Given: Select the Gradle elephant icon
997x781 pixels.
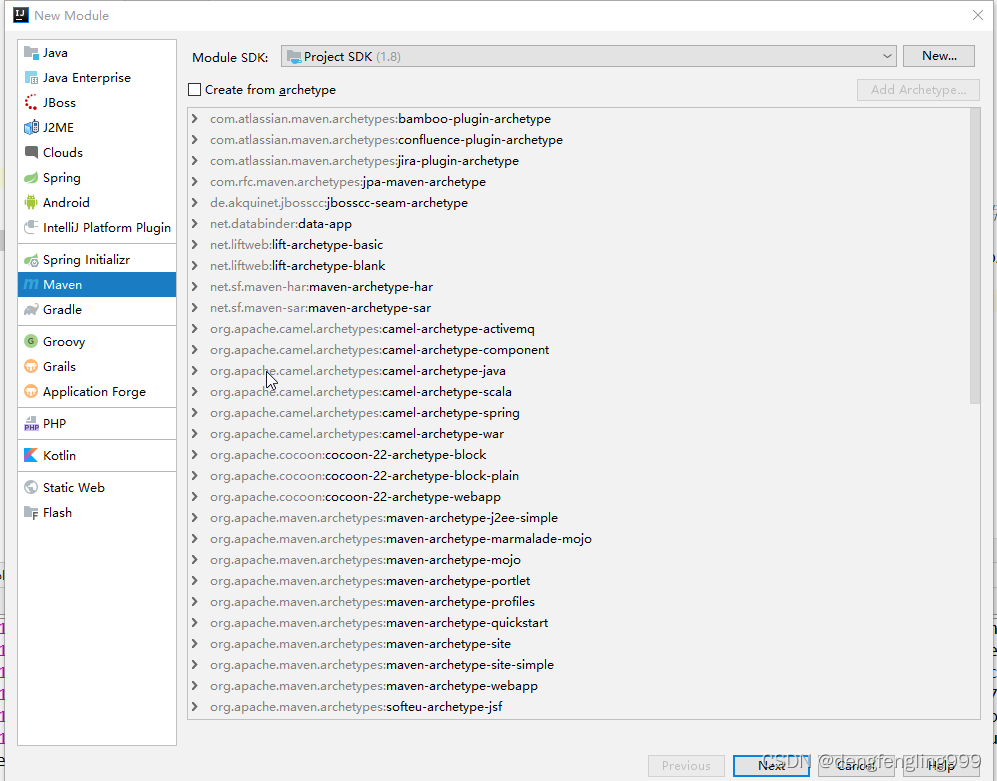Looking at the screenshot, I should coord(31,310).
